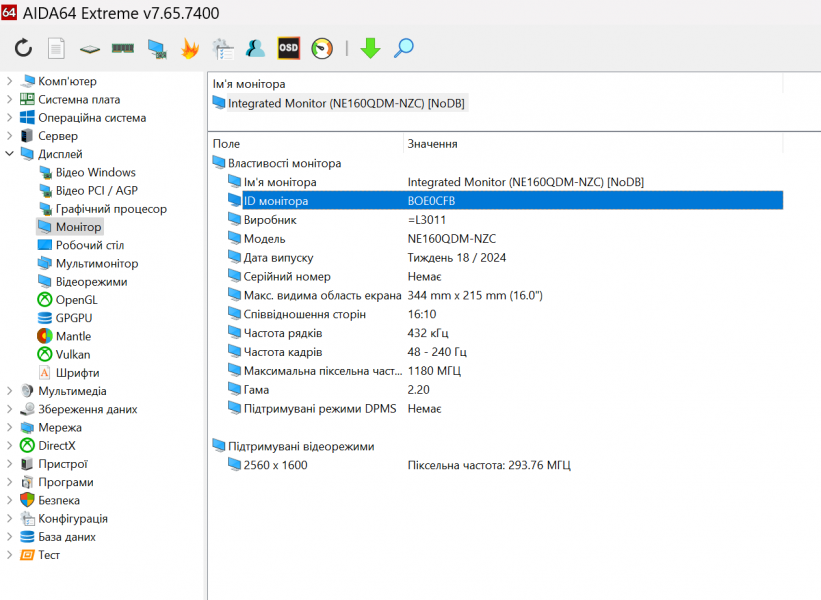Click the Безпека shield icon
The height and width of the screenshot is (600, 821).
27,501
